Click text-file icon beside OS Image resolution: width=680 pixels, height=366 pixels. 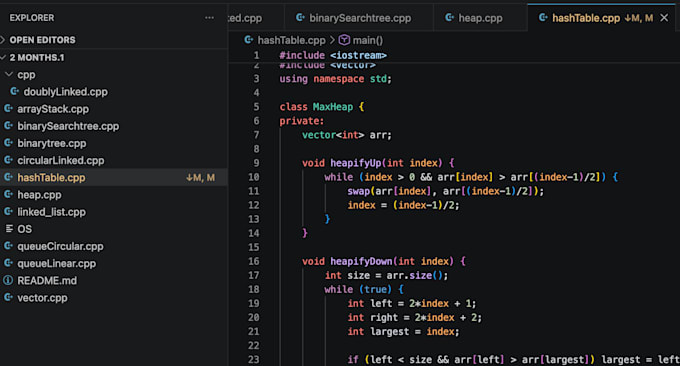(9, 229)
